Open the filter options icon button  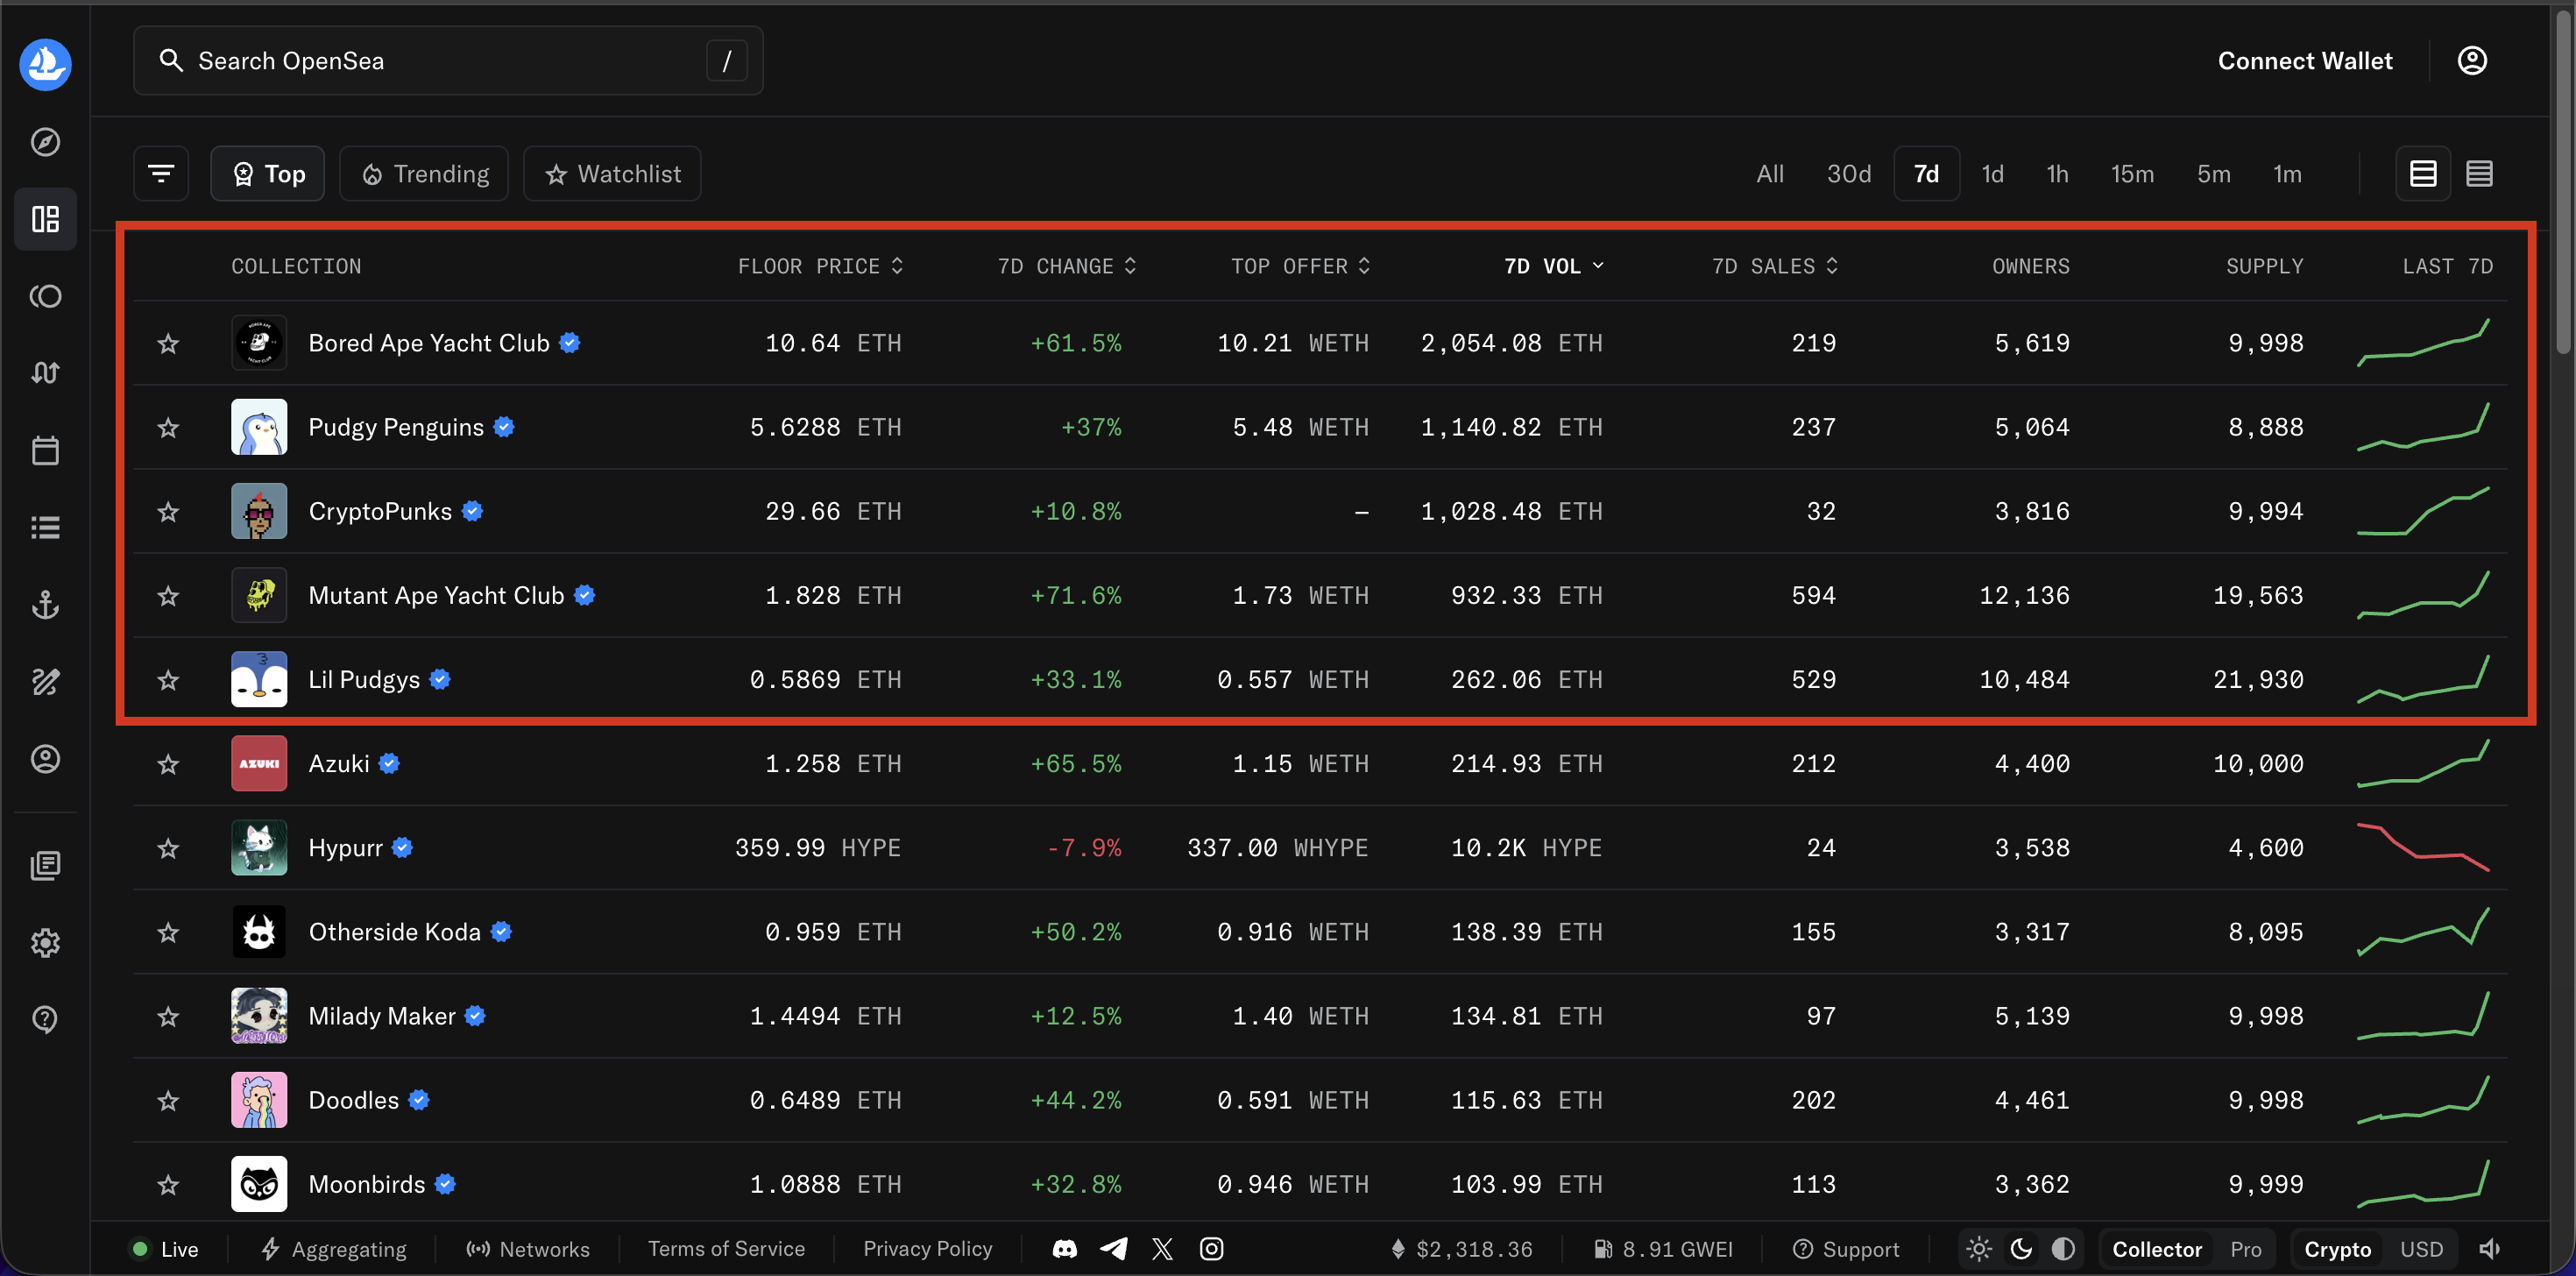click(x=161, y=174)
